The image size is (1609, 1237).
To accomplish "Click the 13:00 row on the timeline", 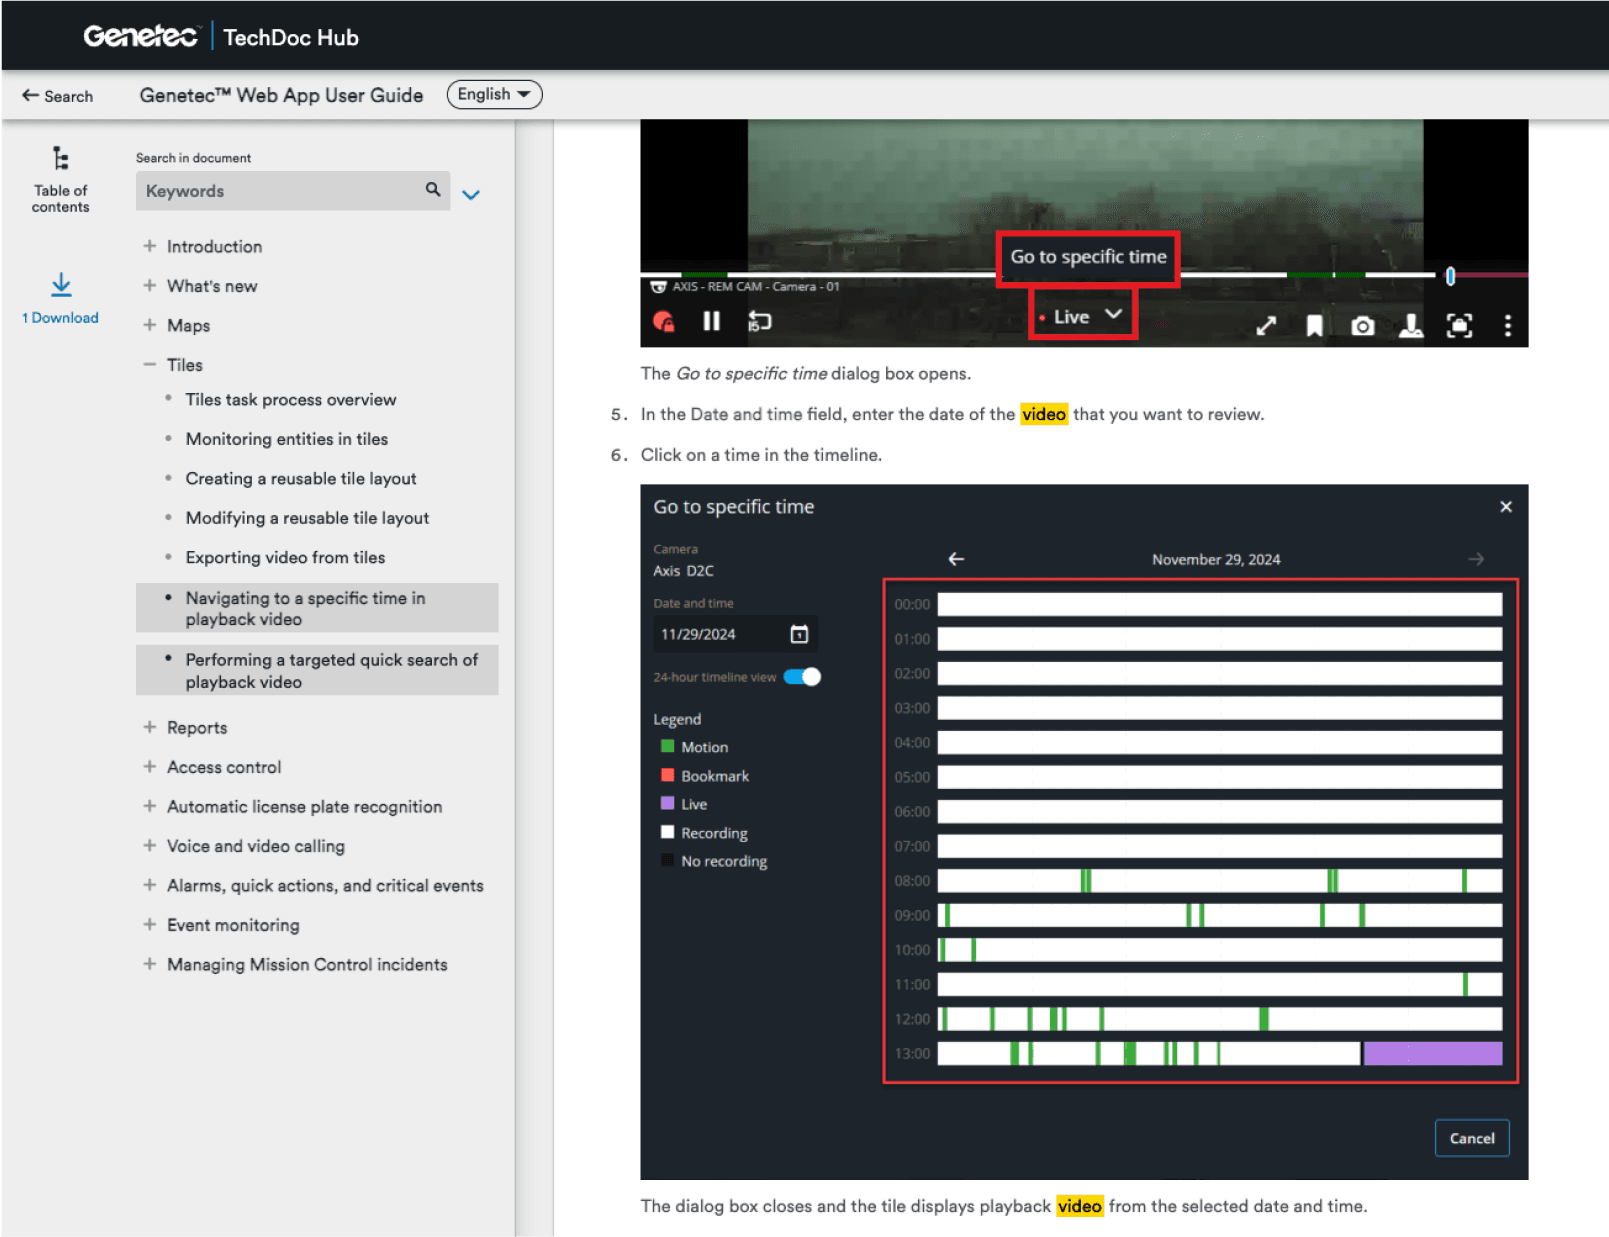I will point(1219,1053).
